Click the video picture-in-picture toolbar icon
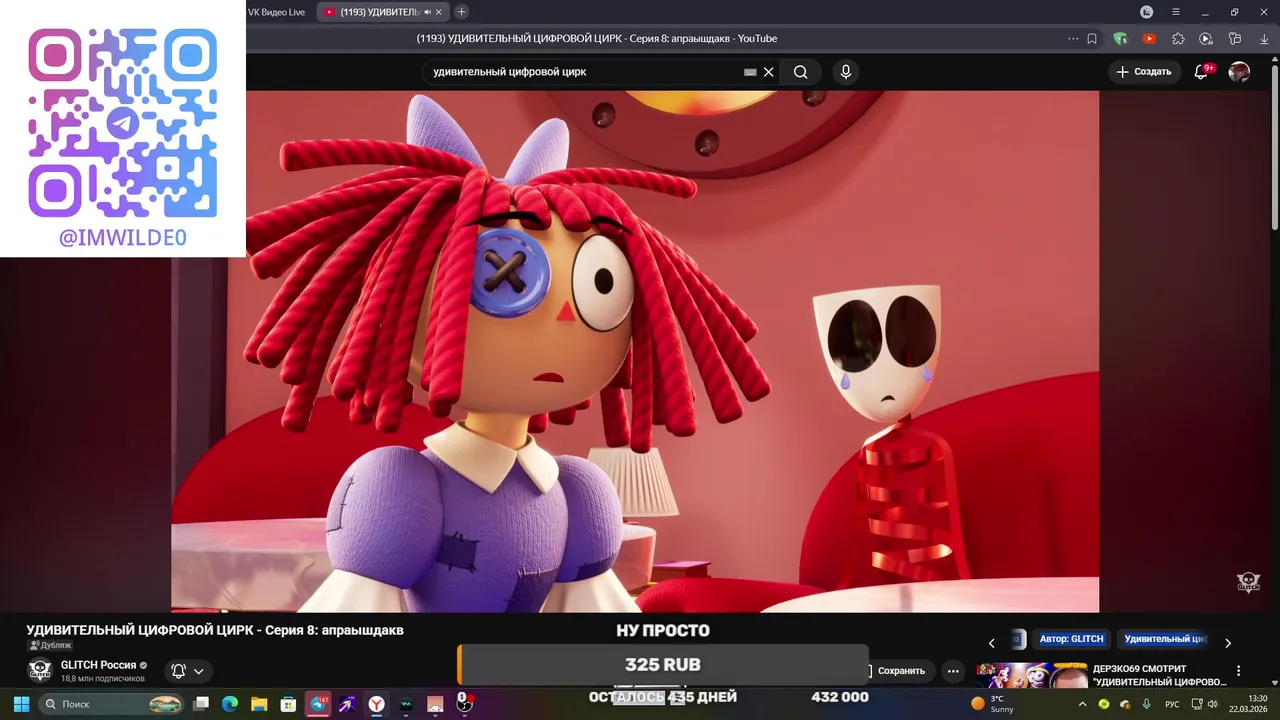Screen dimensions: 1280x720 point(1206,39)
